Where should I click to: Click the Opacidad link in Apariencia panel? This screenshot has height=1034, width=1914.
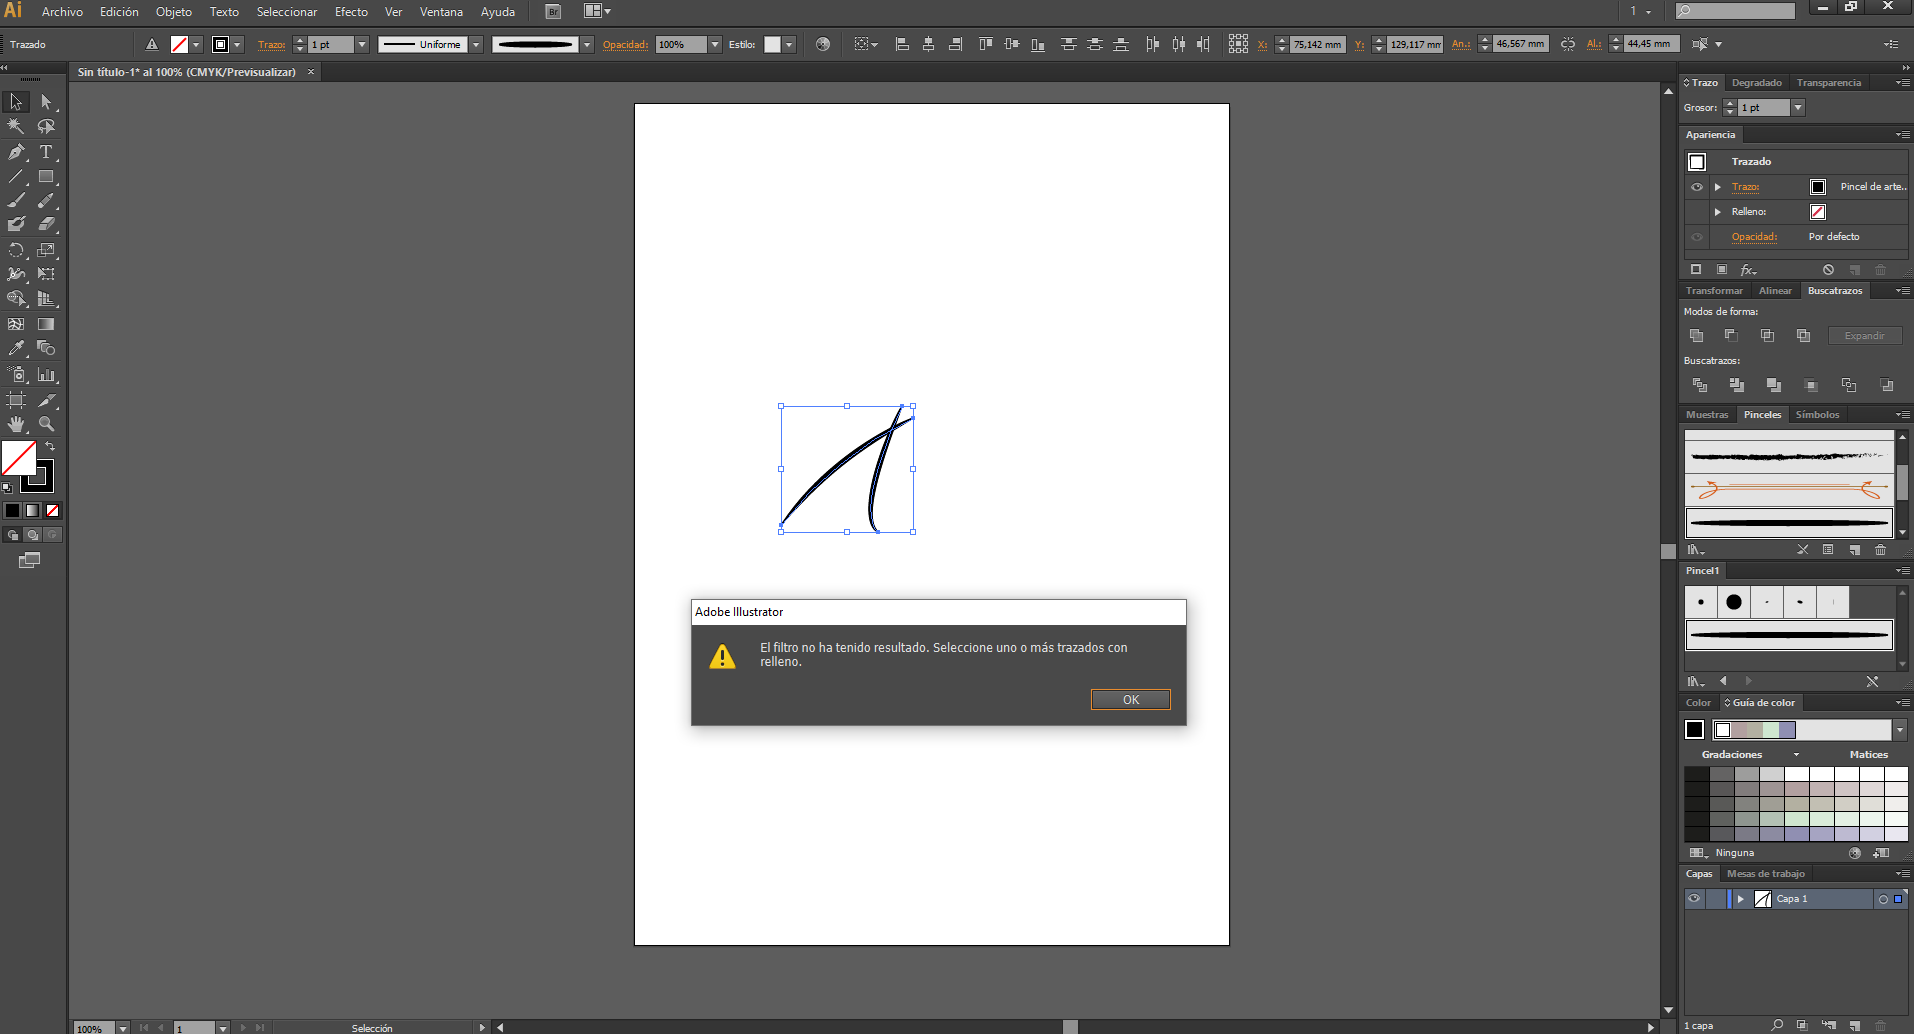1755,237
